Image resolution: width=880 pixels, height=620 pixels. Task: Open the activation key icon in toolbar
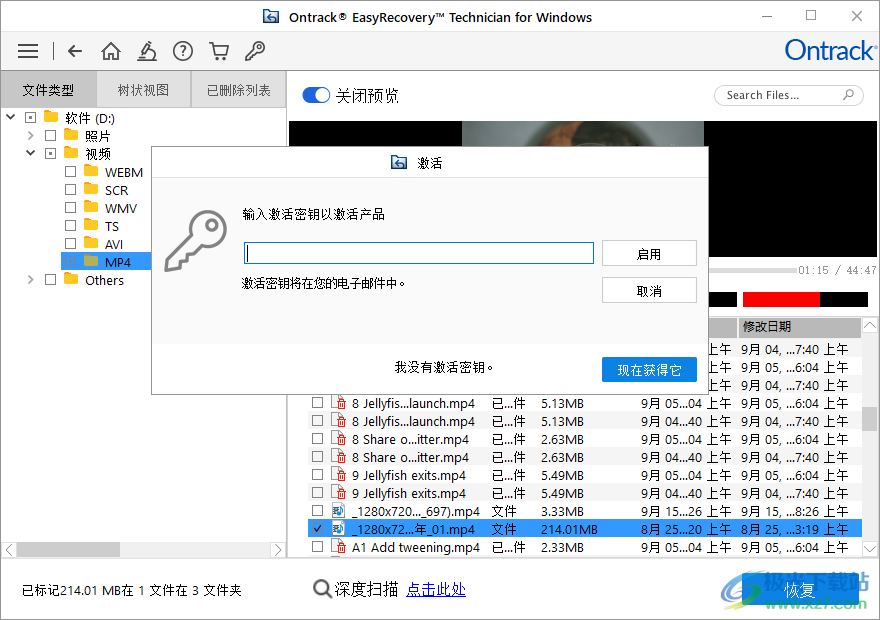[x=255, y=51]
